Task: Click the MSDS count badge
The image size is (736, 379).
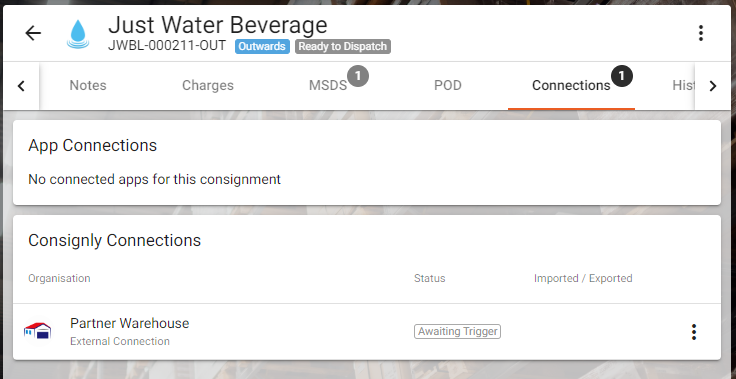Action: click(x=358, y=76)
